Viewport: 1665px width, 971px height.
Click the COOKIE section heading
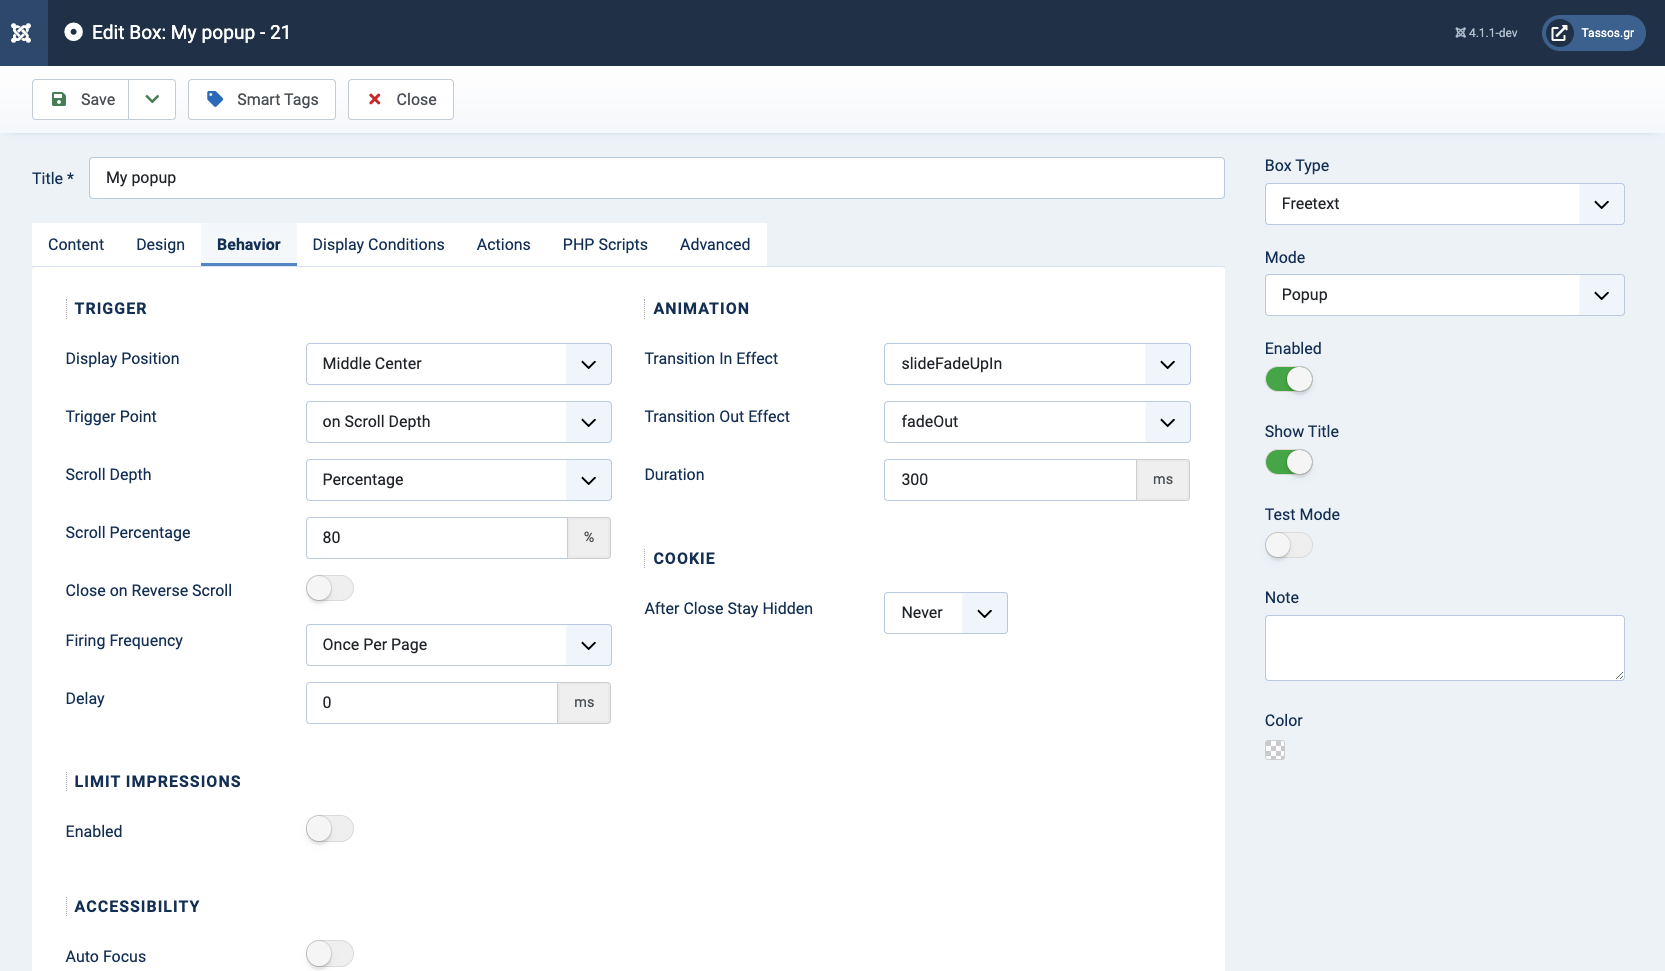(x=684, y=559)
